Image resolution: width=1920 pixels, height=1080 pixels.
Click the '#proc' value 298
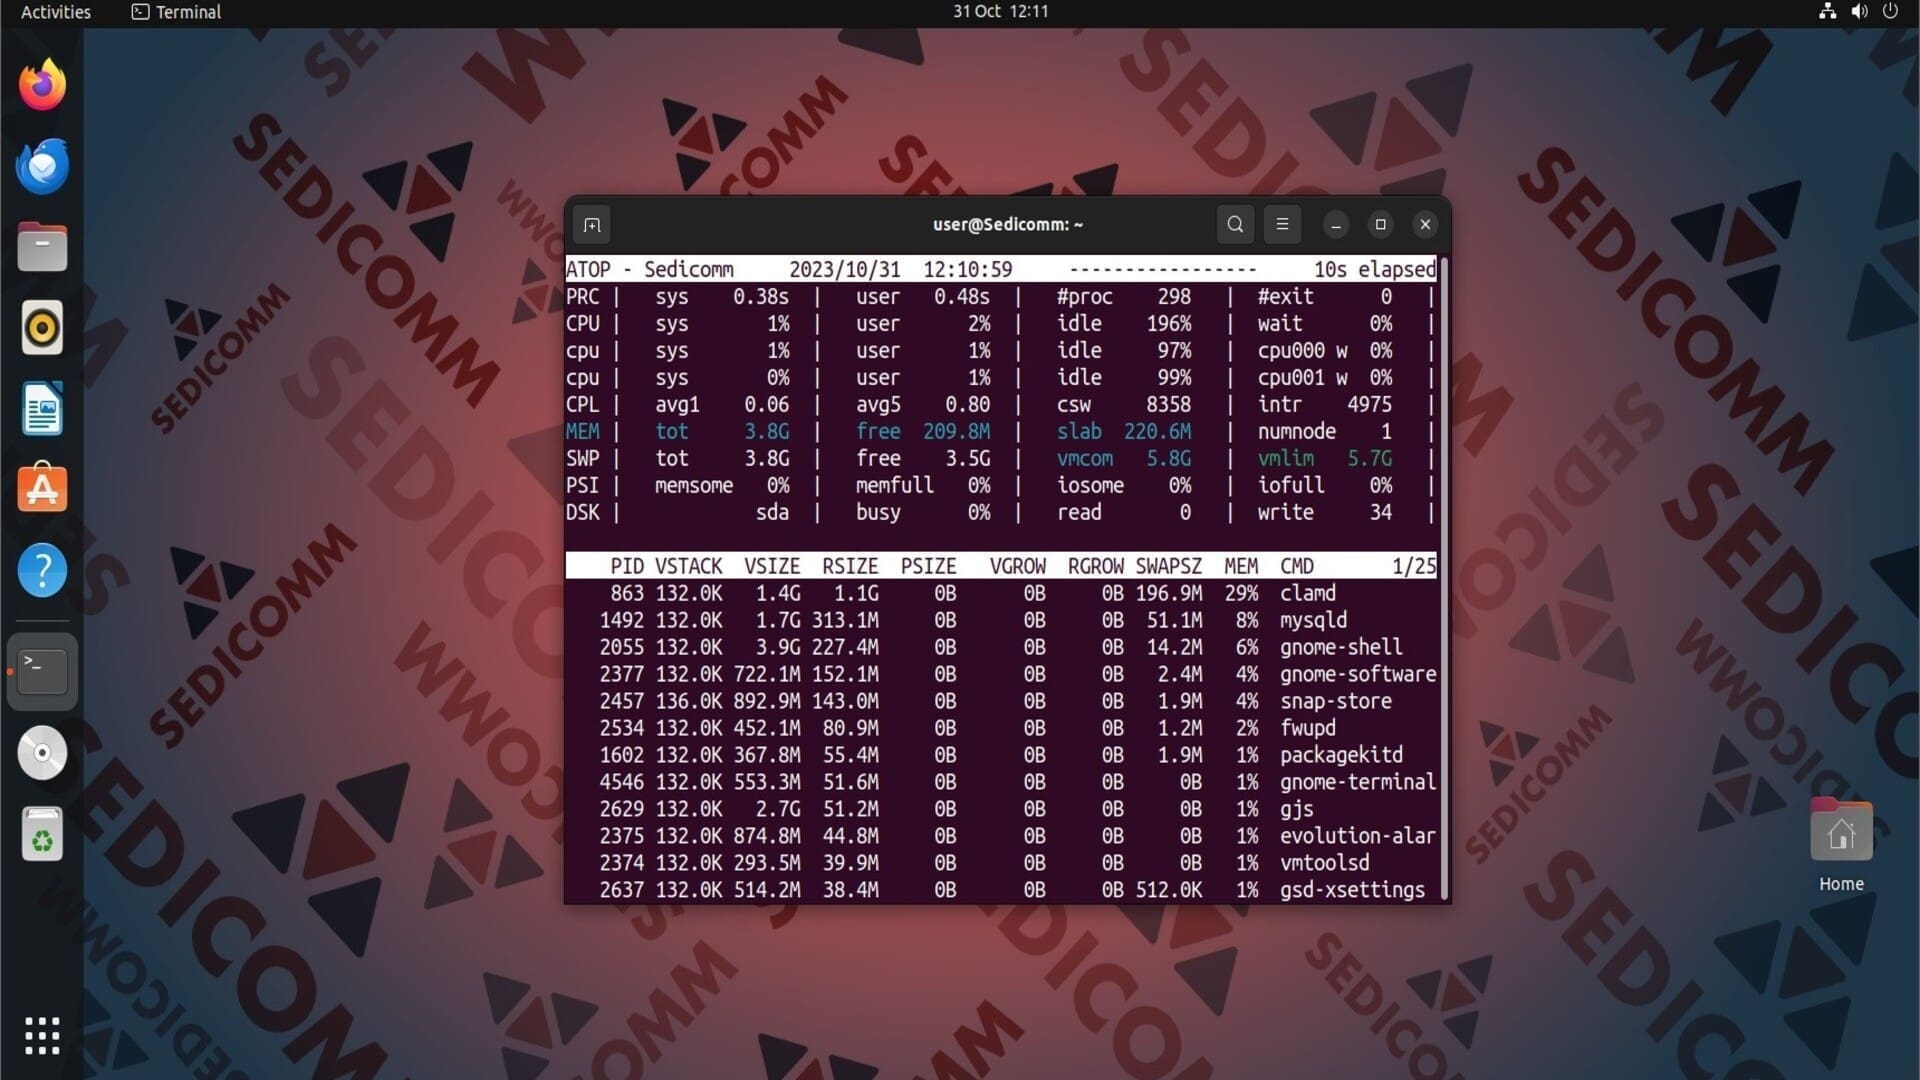[x=1174, y=296]
